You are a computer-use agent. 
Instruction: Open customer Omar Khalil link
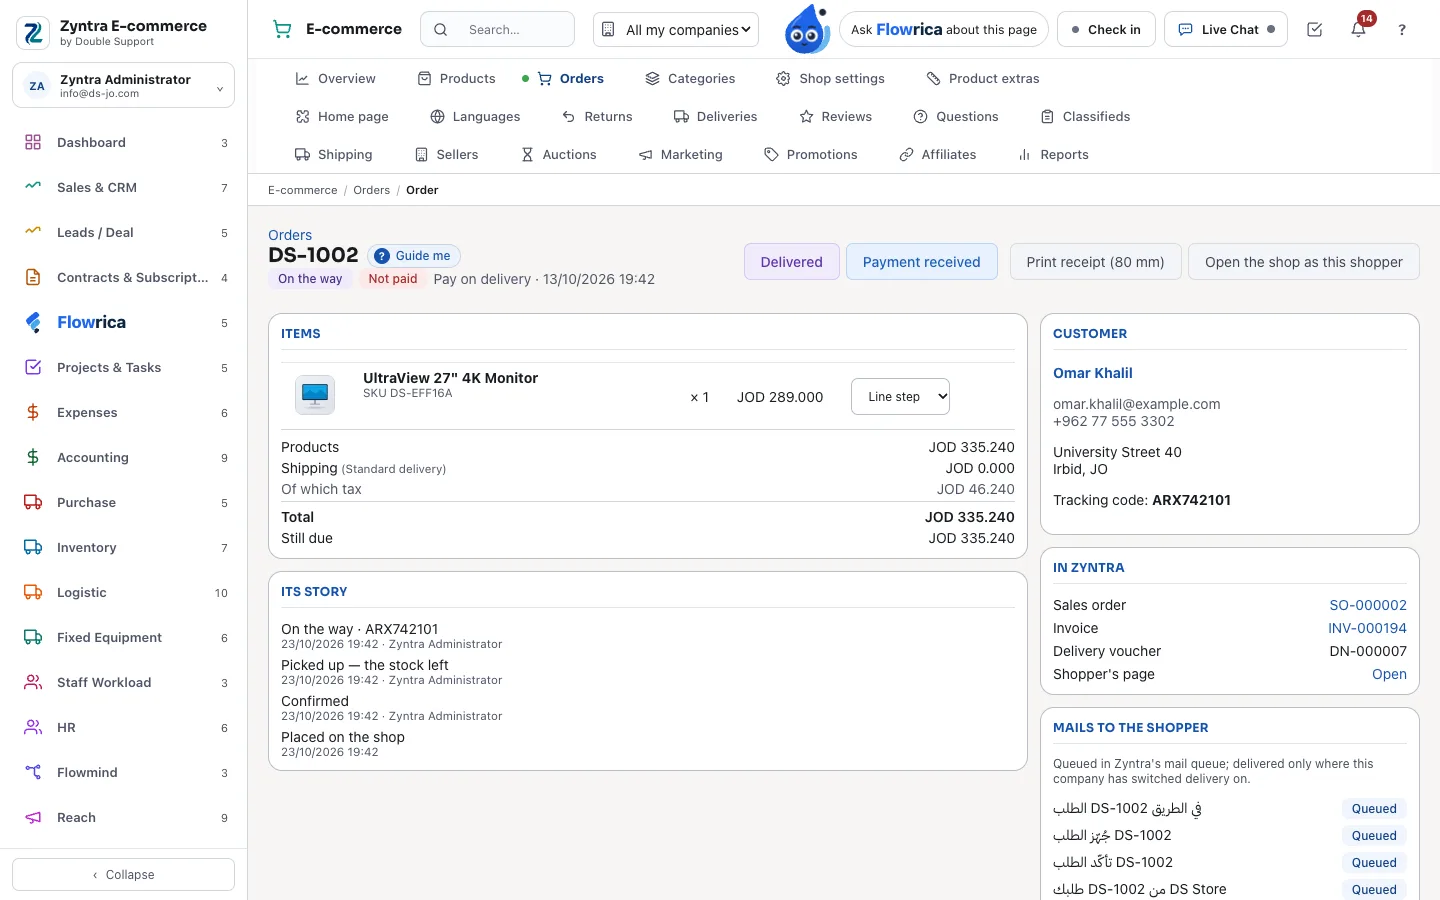[x=1092, y=373]
